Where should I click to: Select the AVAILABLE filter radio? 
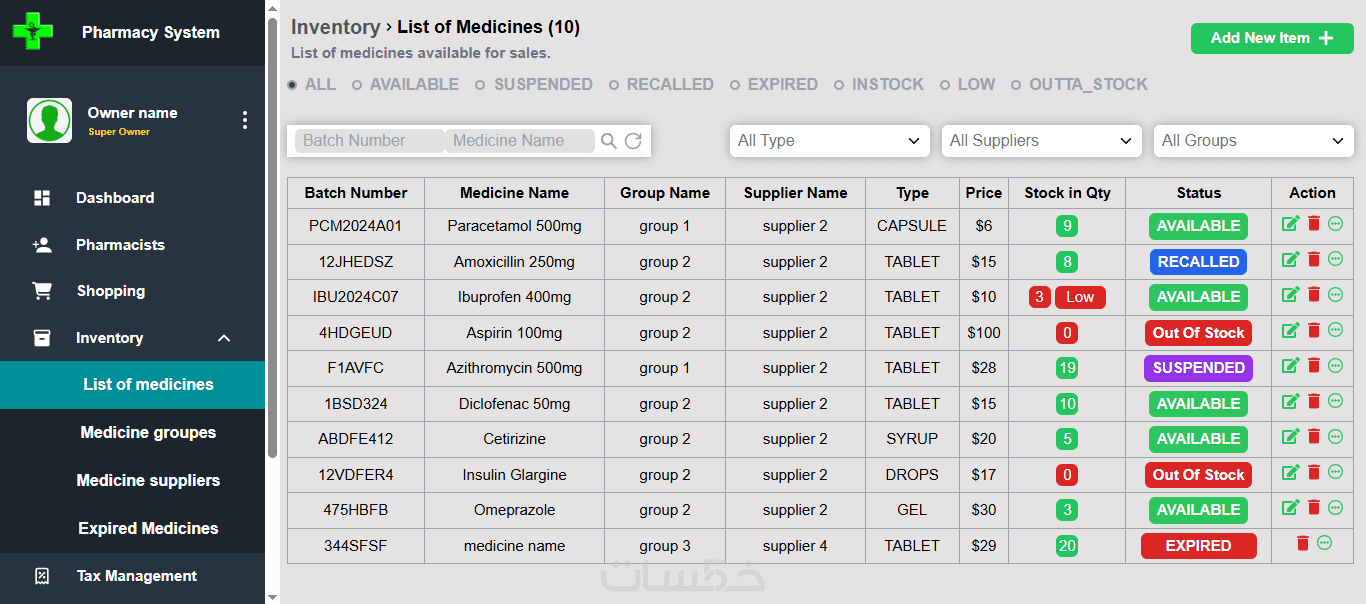357,85
